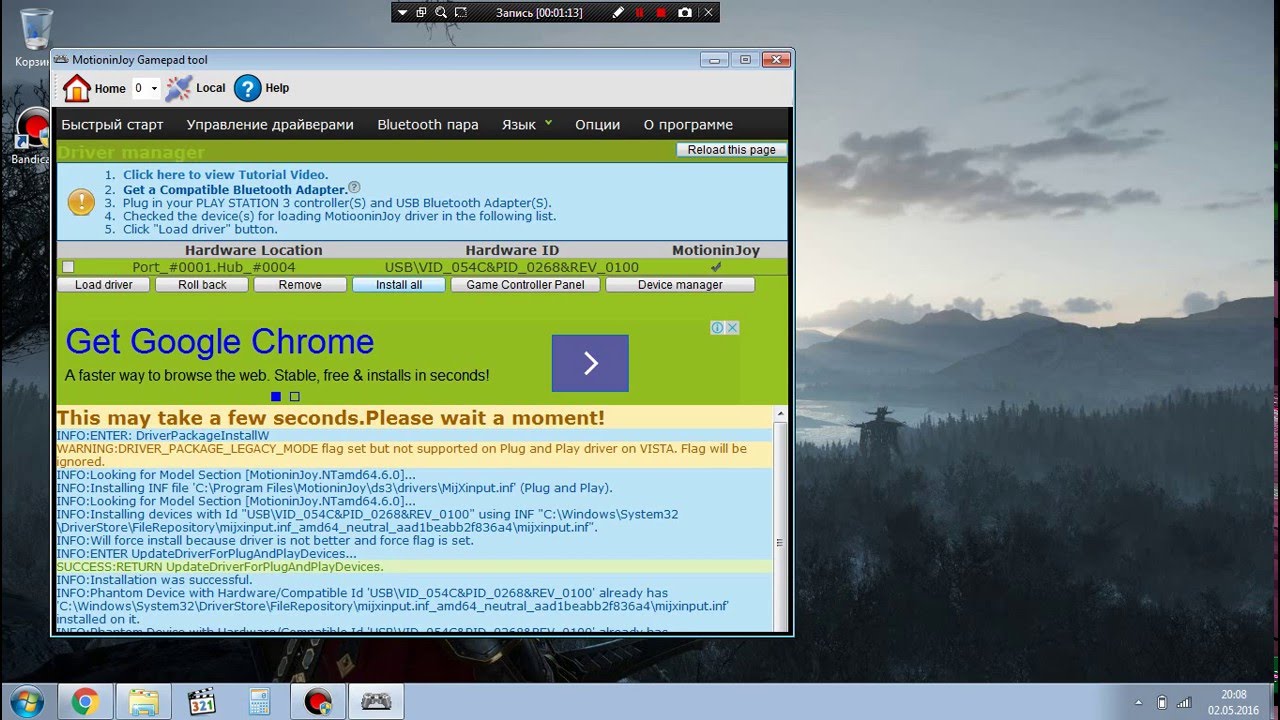Open the Быстрый старт tab
This screenshot has height=720, width=1280.
(x=112, y=125)
